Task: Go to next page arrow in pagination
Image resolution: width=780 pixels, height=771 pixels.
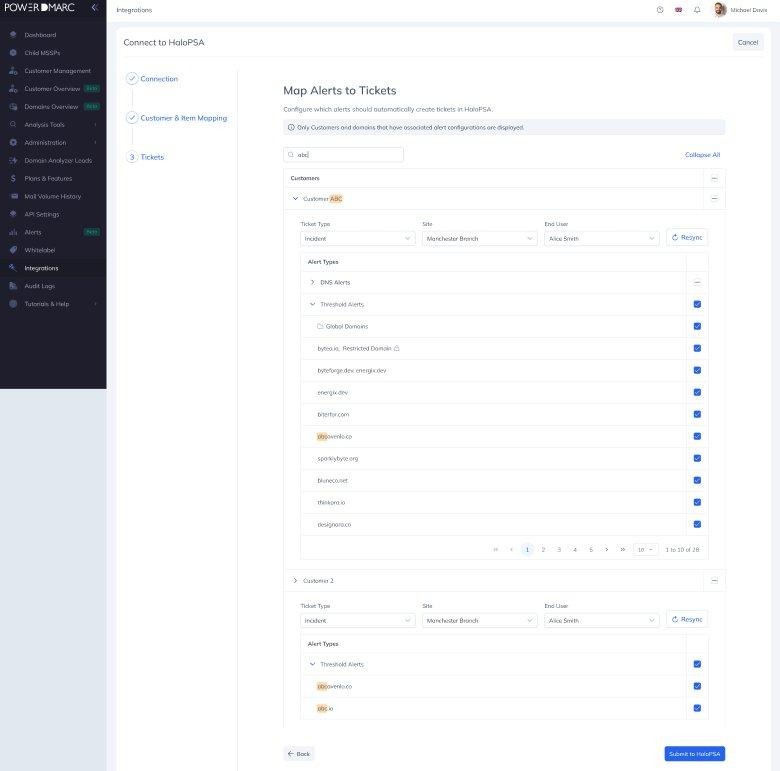Action: [x=606, y=550]
